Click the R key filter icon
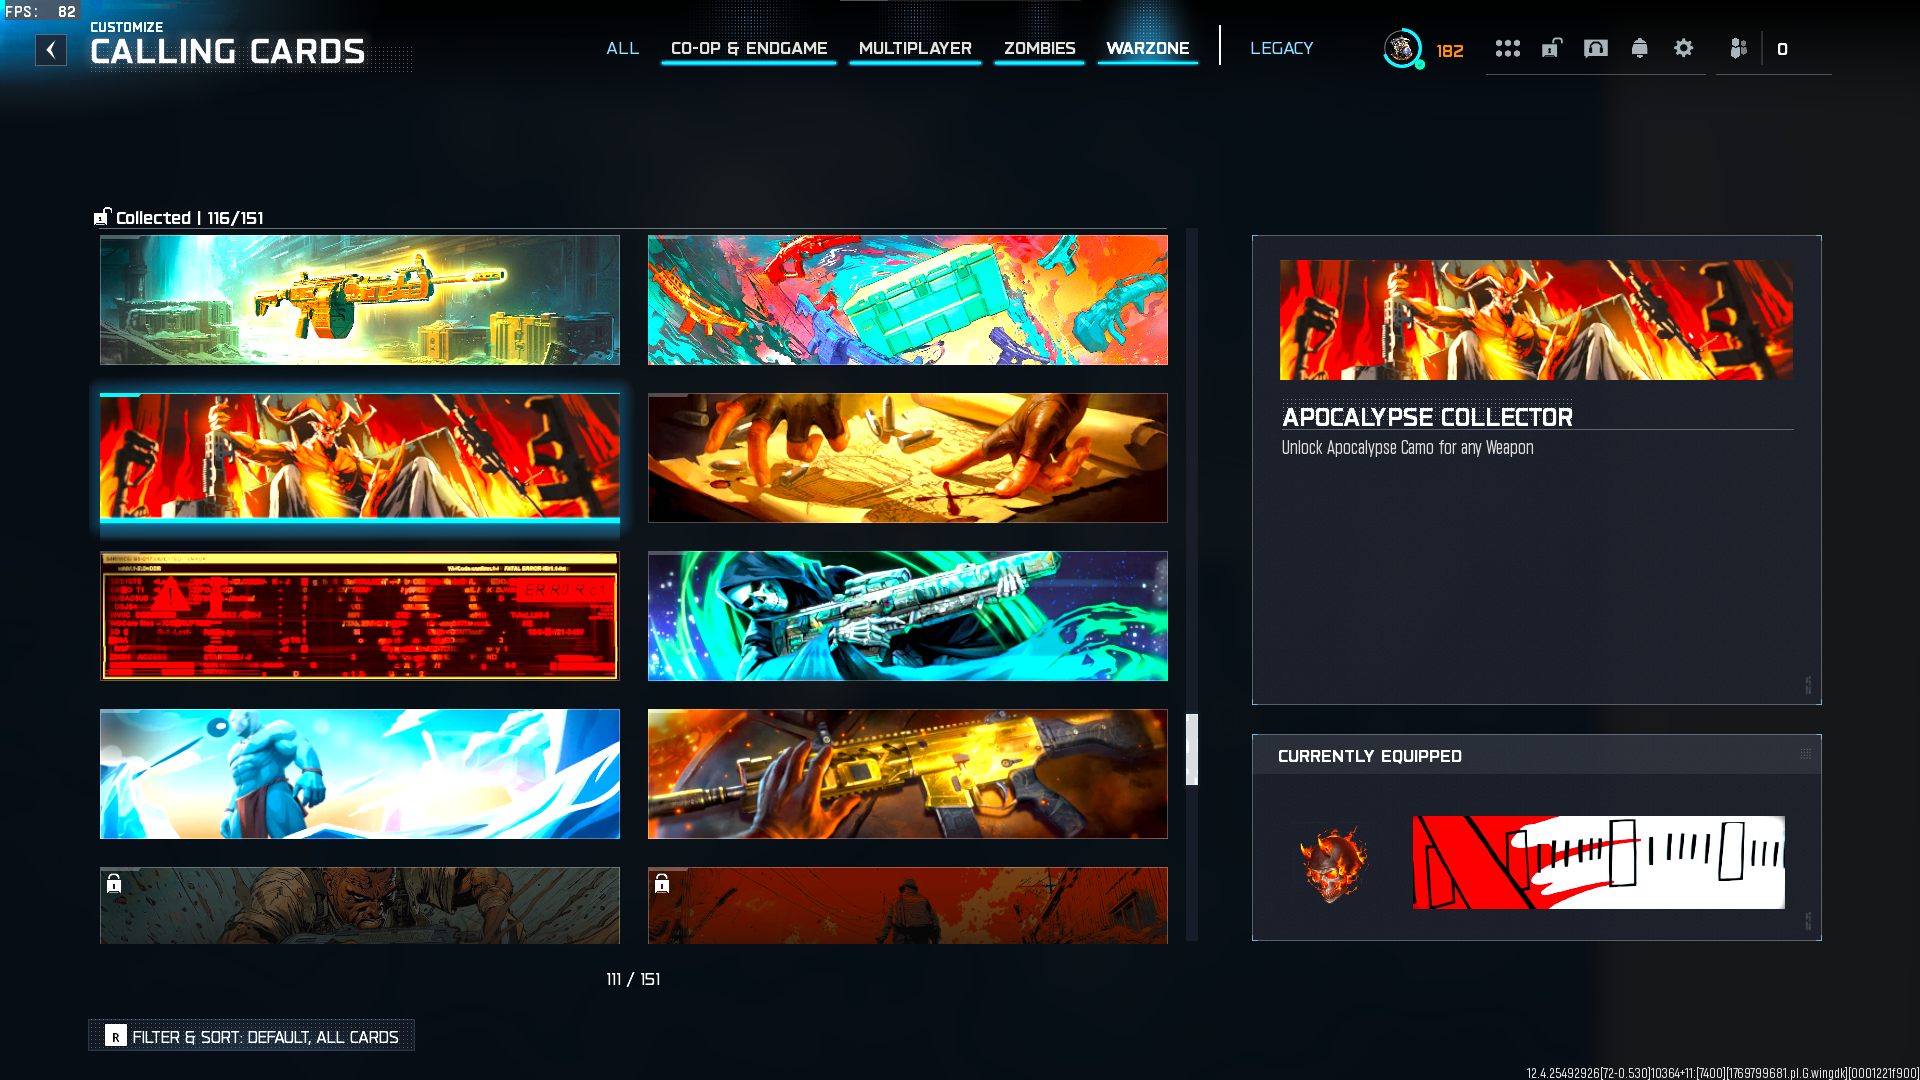Screen dimensions: 1920x1080 [x=116, y=1036]
